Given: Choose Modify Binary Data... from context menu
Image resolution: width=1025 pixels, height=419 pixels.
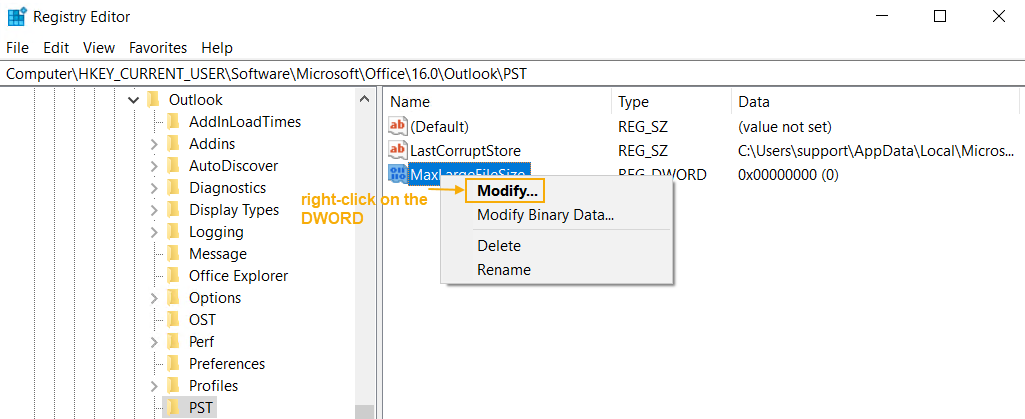Looking at the screenshot, I should [x=545, y=214].
